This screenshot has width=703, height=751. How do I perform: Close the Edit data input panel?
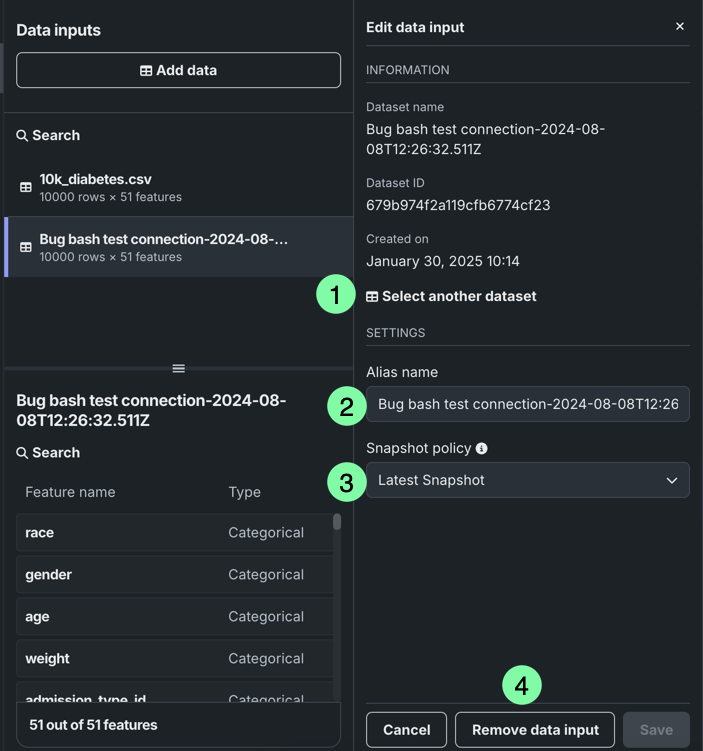pos(680,27)
